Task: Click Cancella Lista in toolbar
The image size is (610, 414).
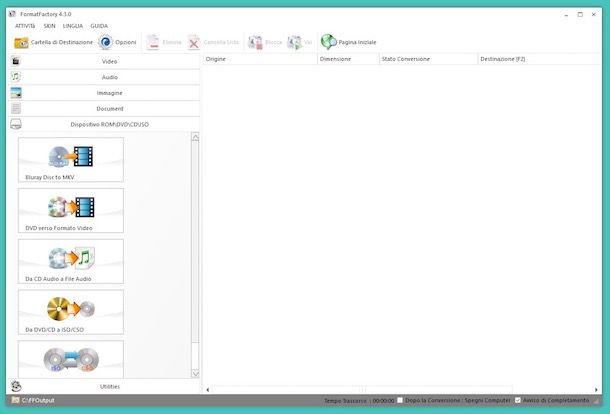Action: pyautogui.click(x=213, y=42)
